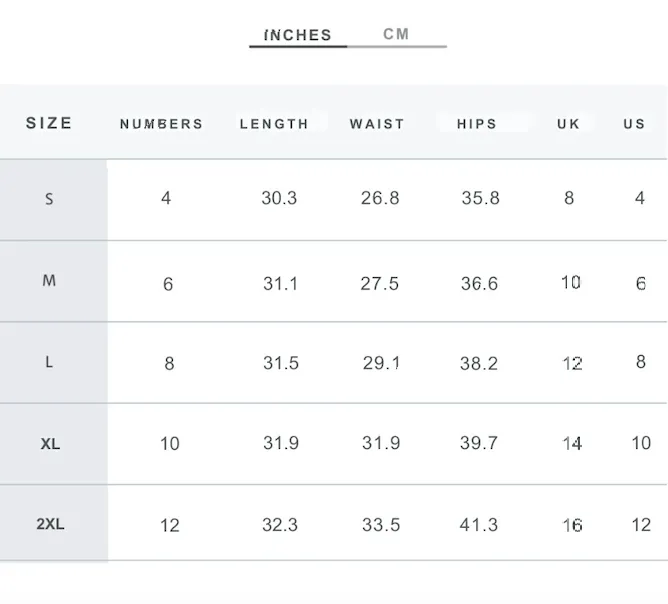
Task: Select the M size row label
Action: 49,281
